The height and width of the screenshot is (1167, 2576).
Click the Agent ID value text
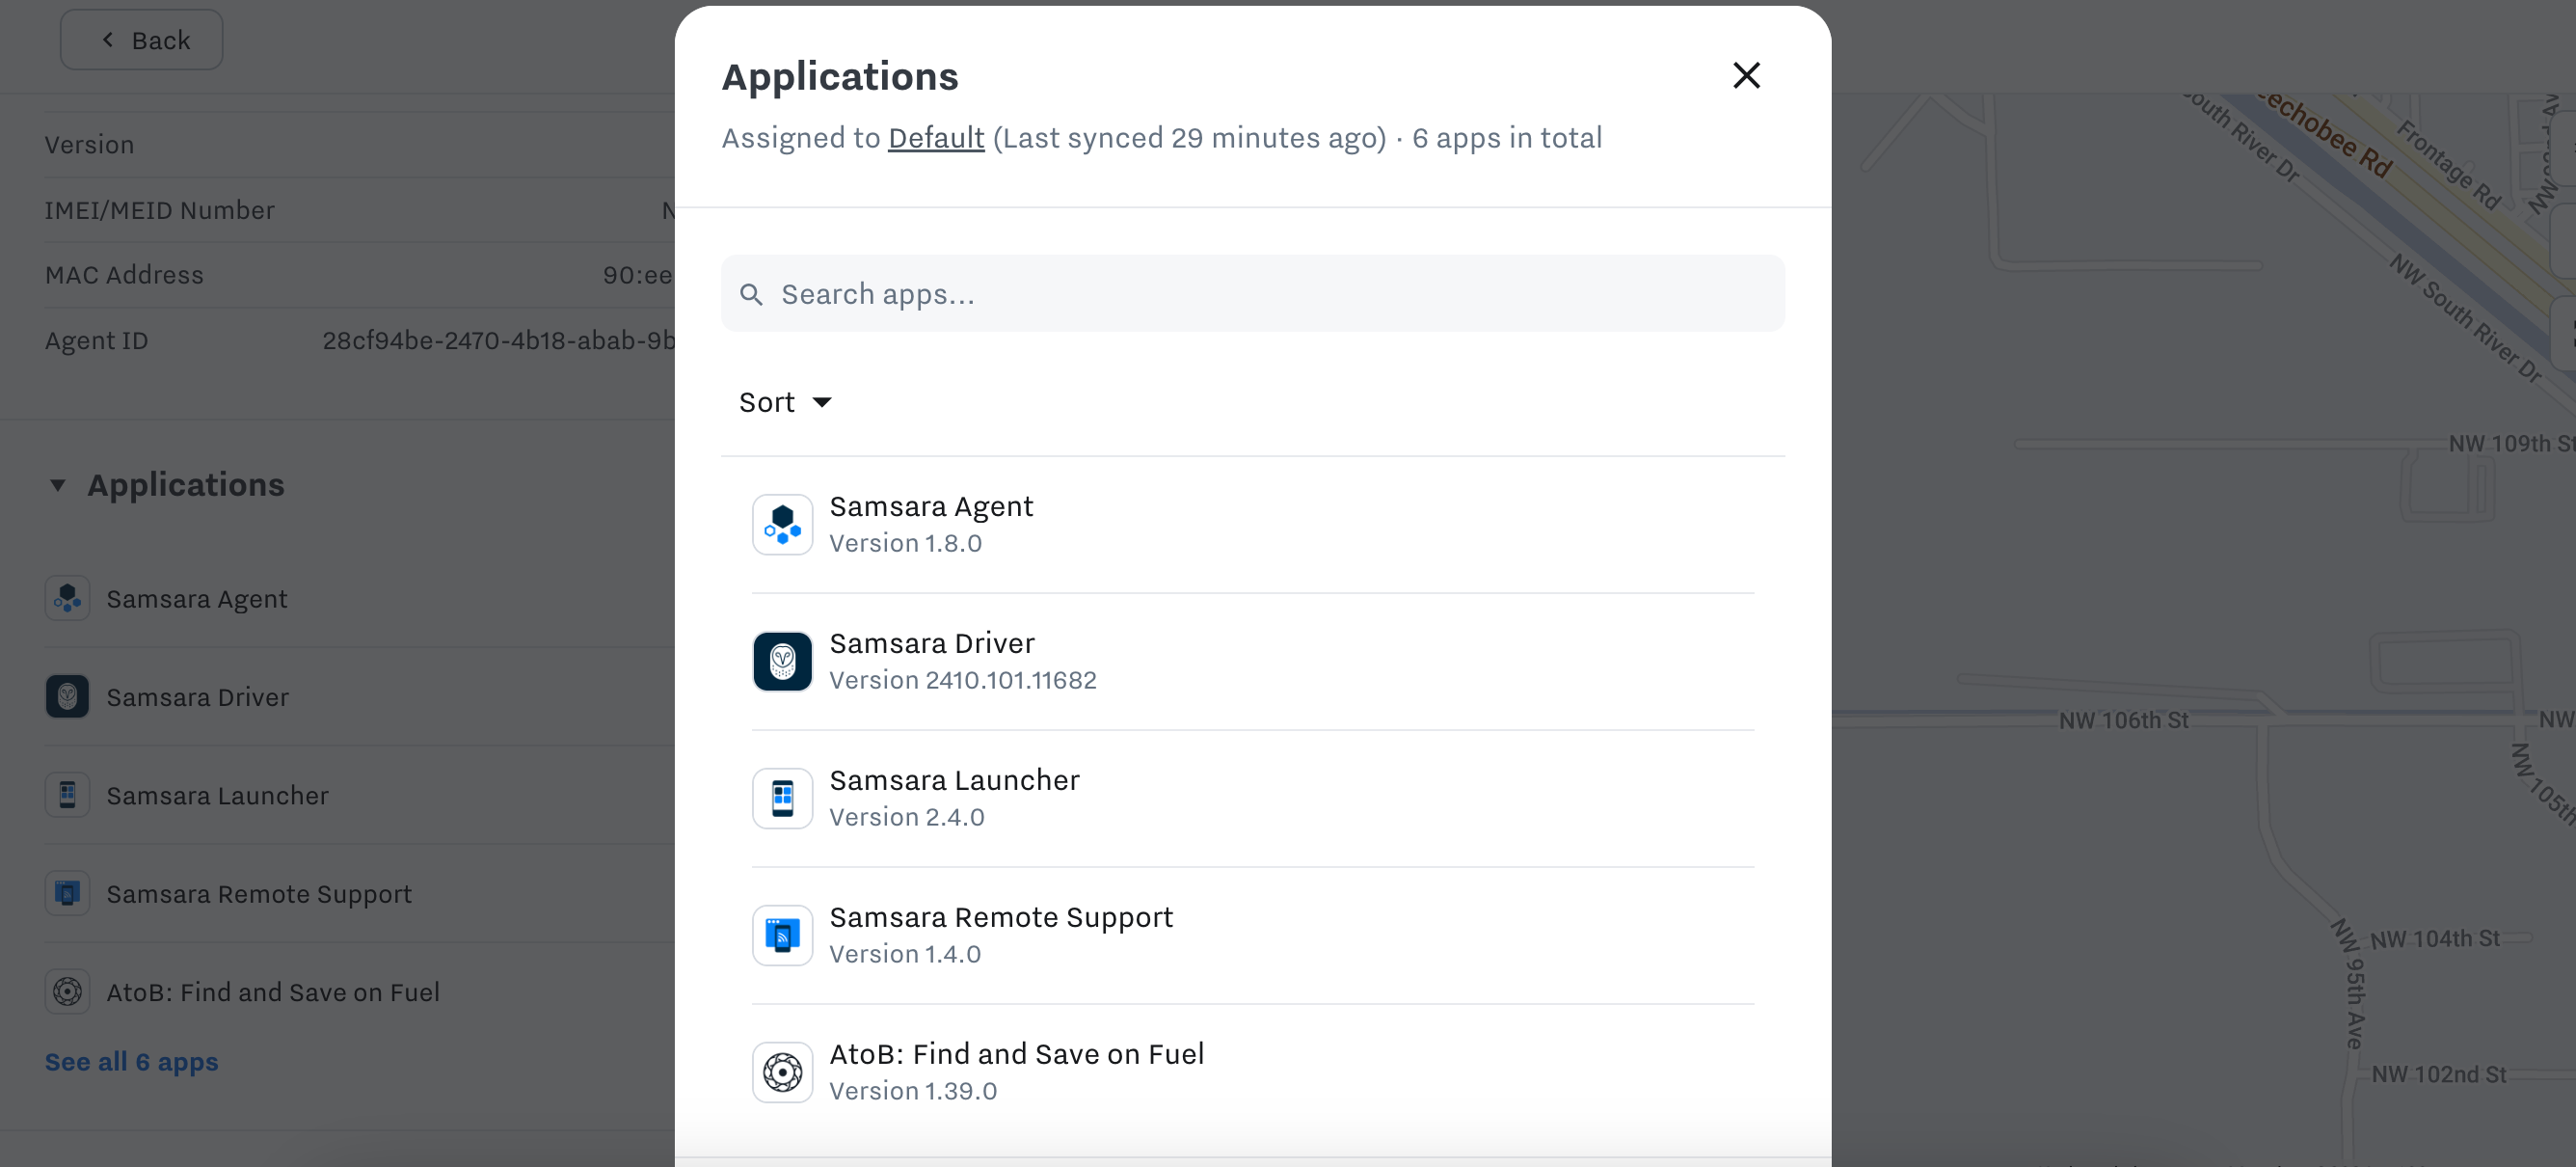[497, 340]
